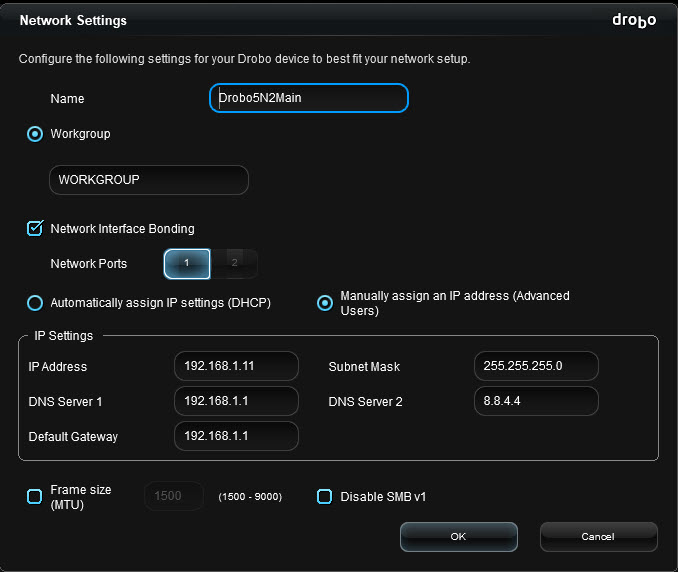
Task: Select the Workgroup radio button
Action: pyautogui.click(x=35, y=134)
